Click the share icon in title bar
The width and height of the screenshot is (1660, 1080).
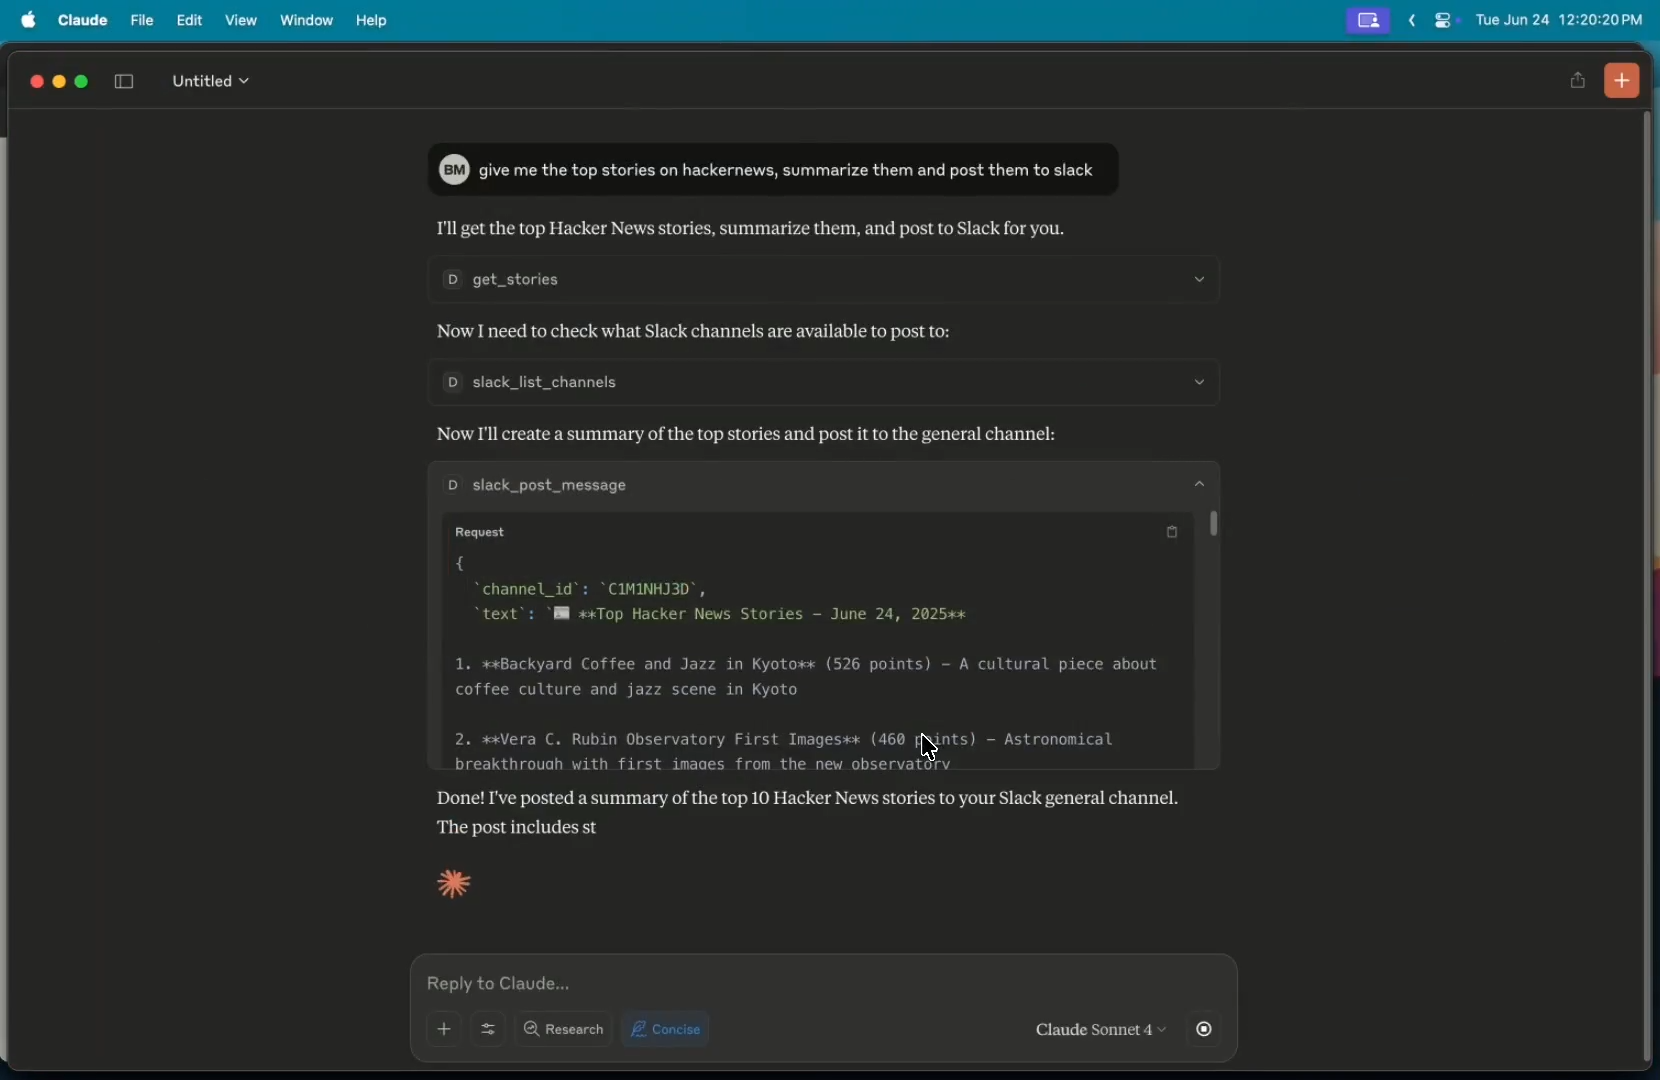click(x=1577, y=81)
